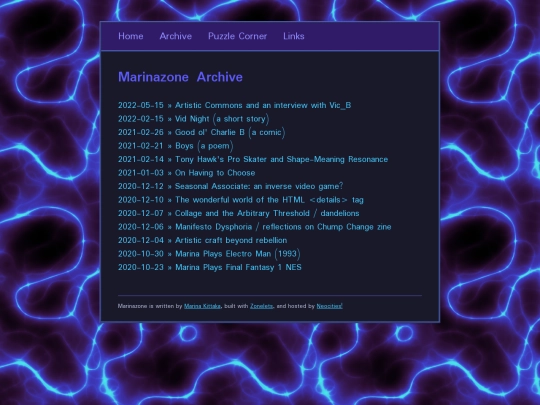Screen dimensions: 540x405
Task: Open the Collage and the Arbitrary Threshold post
Action: 267,213
